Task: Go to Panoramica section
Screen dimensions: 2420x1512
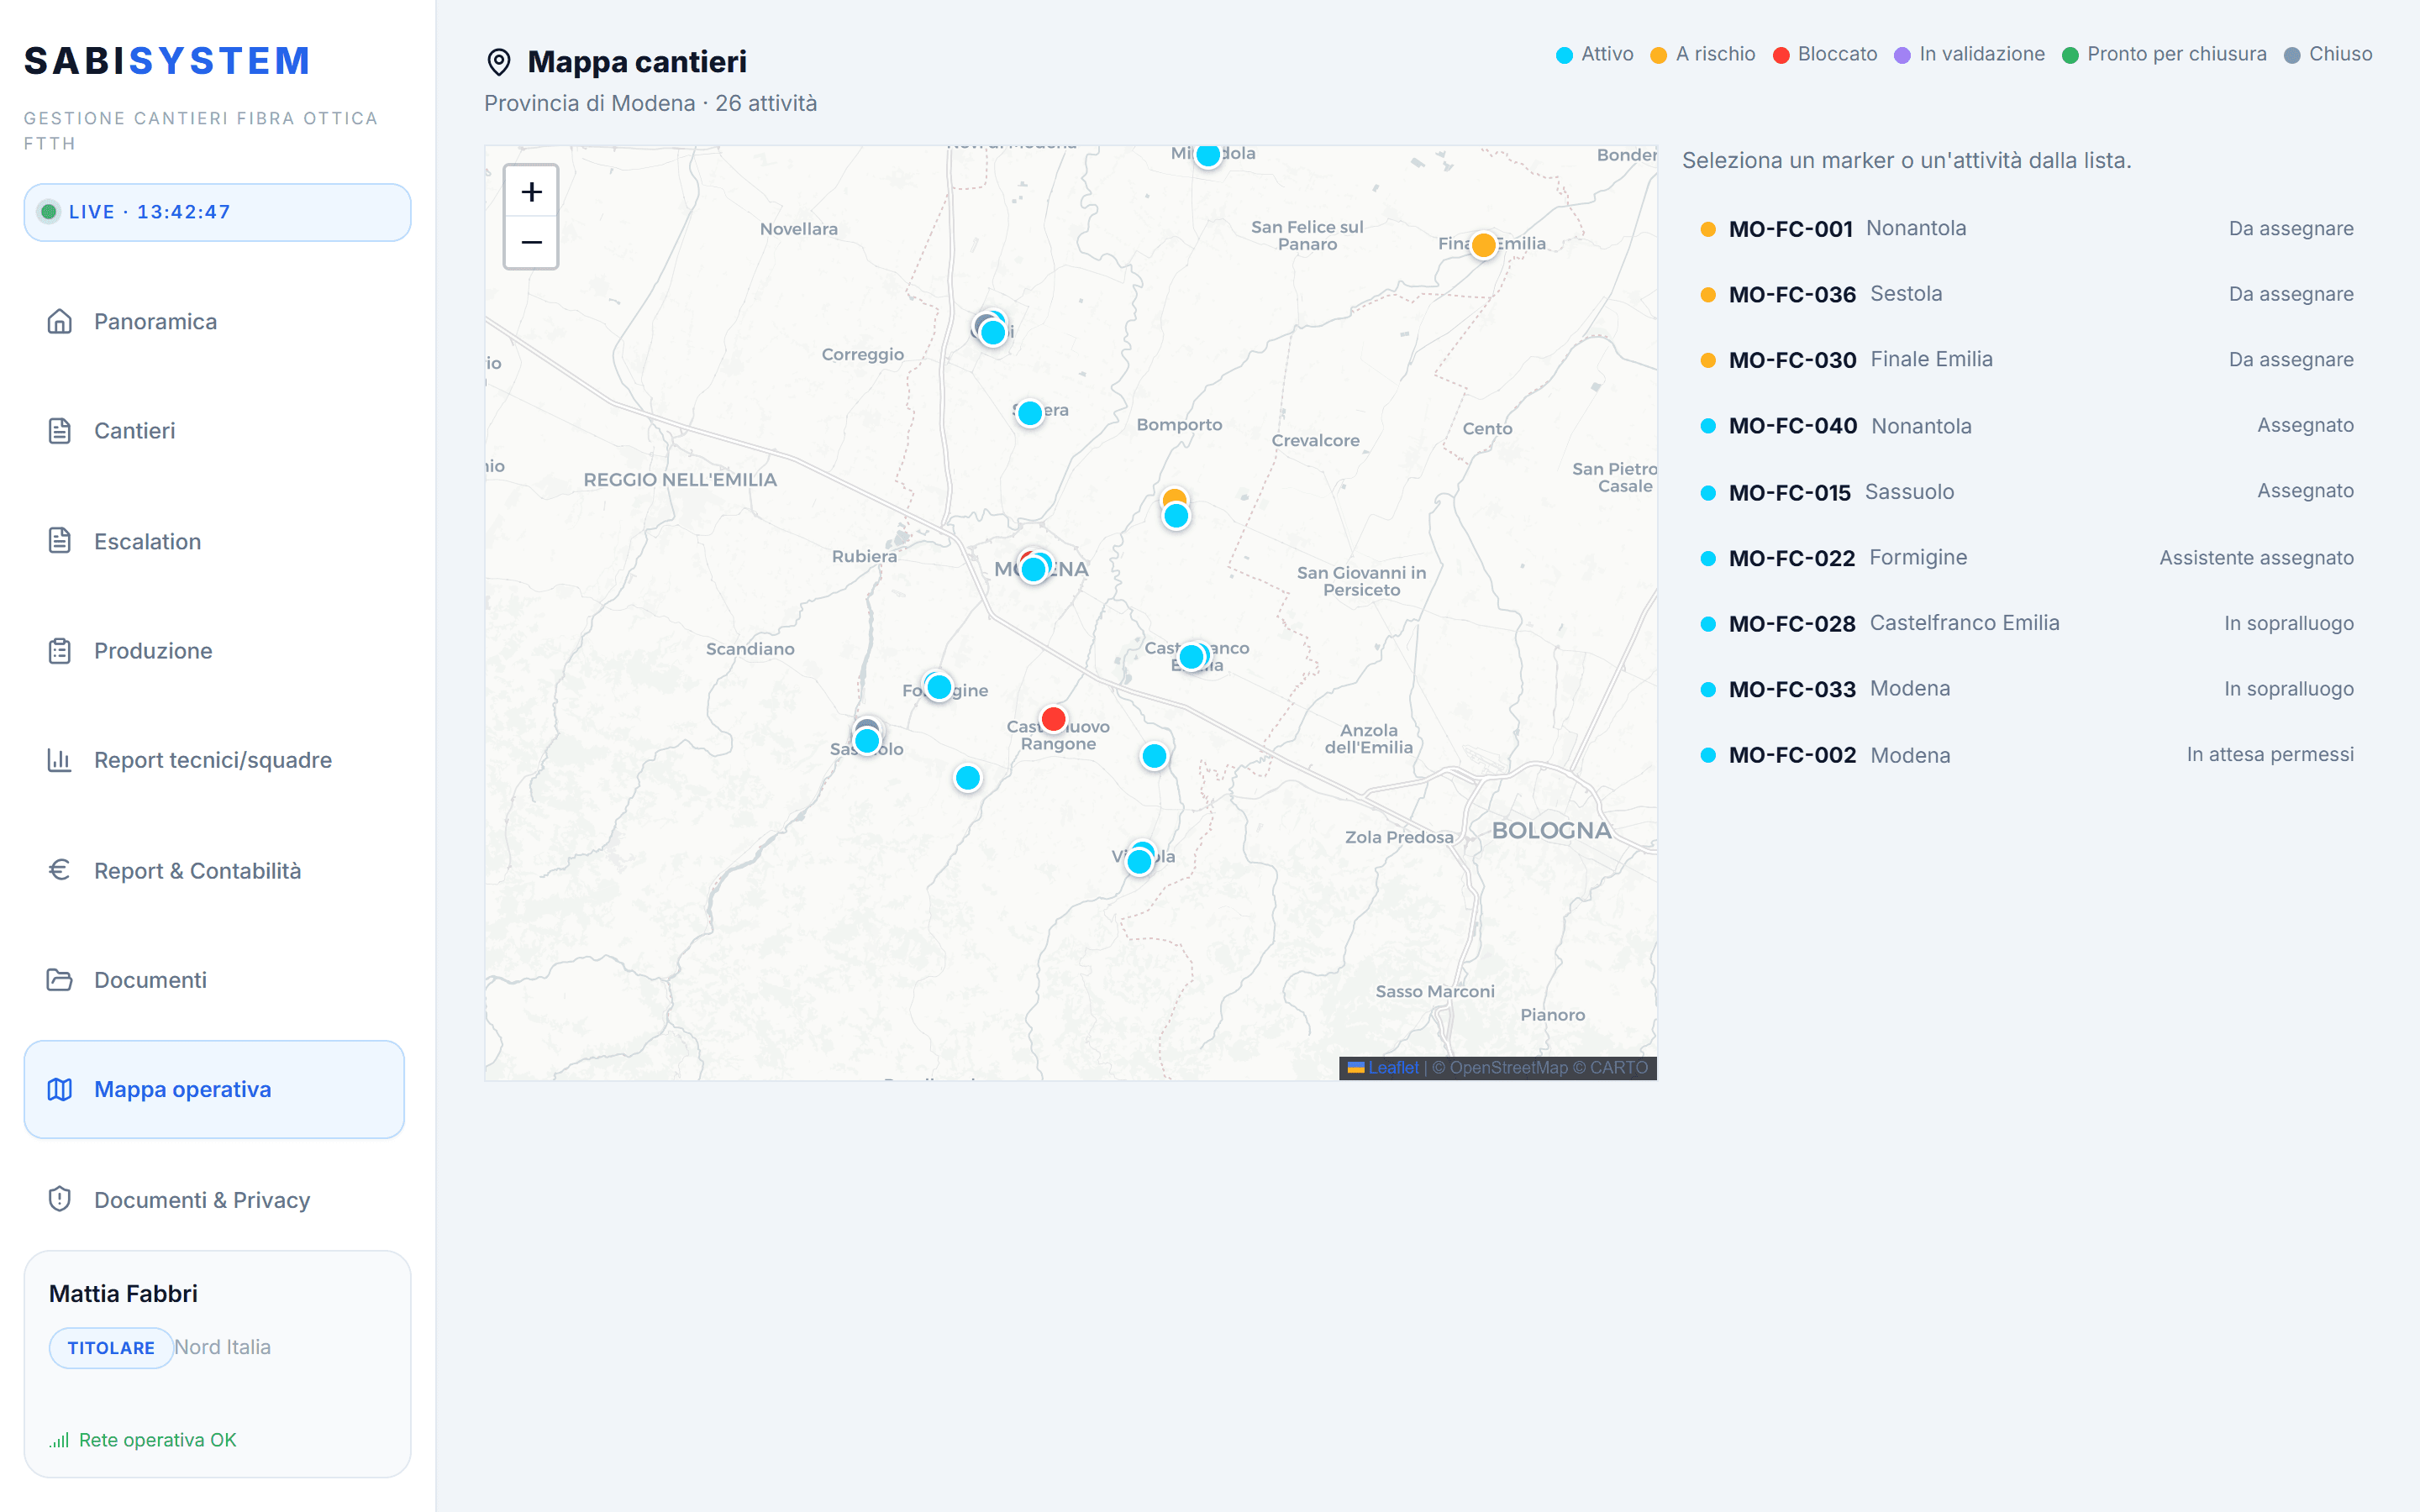Action: point(214,321)
